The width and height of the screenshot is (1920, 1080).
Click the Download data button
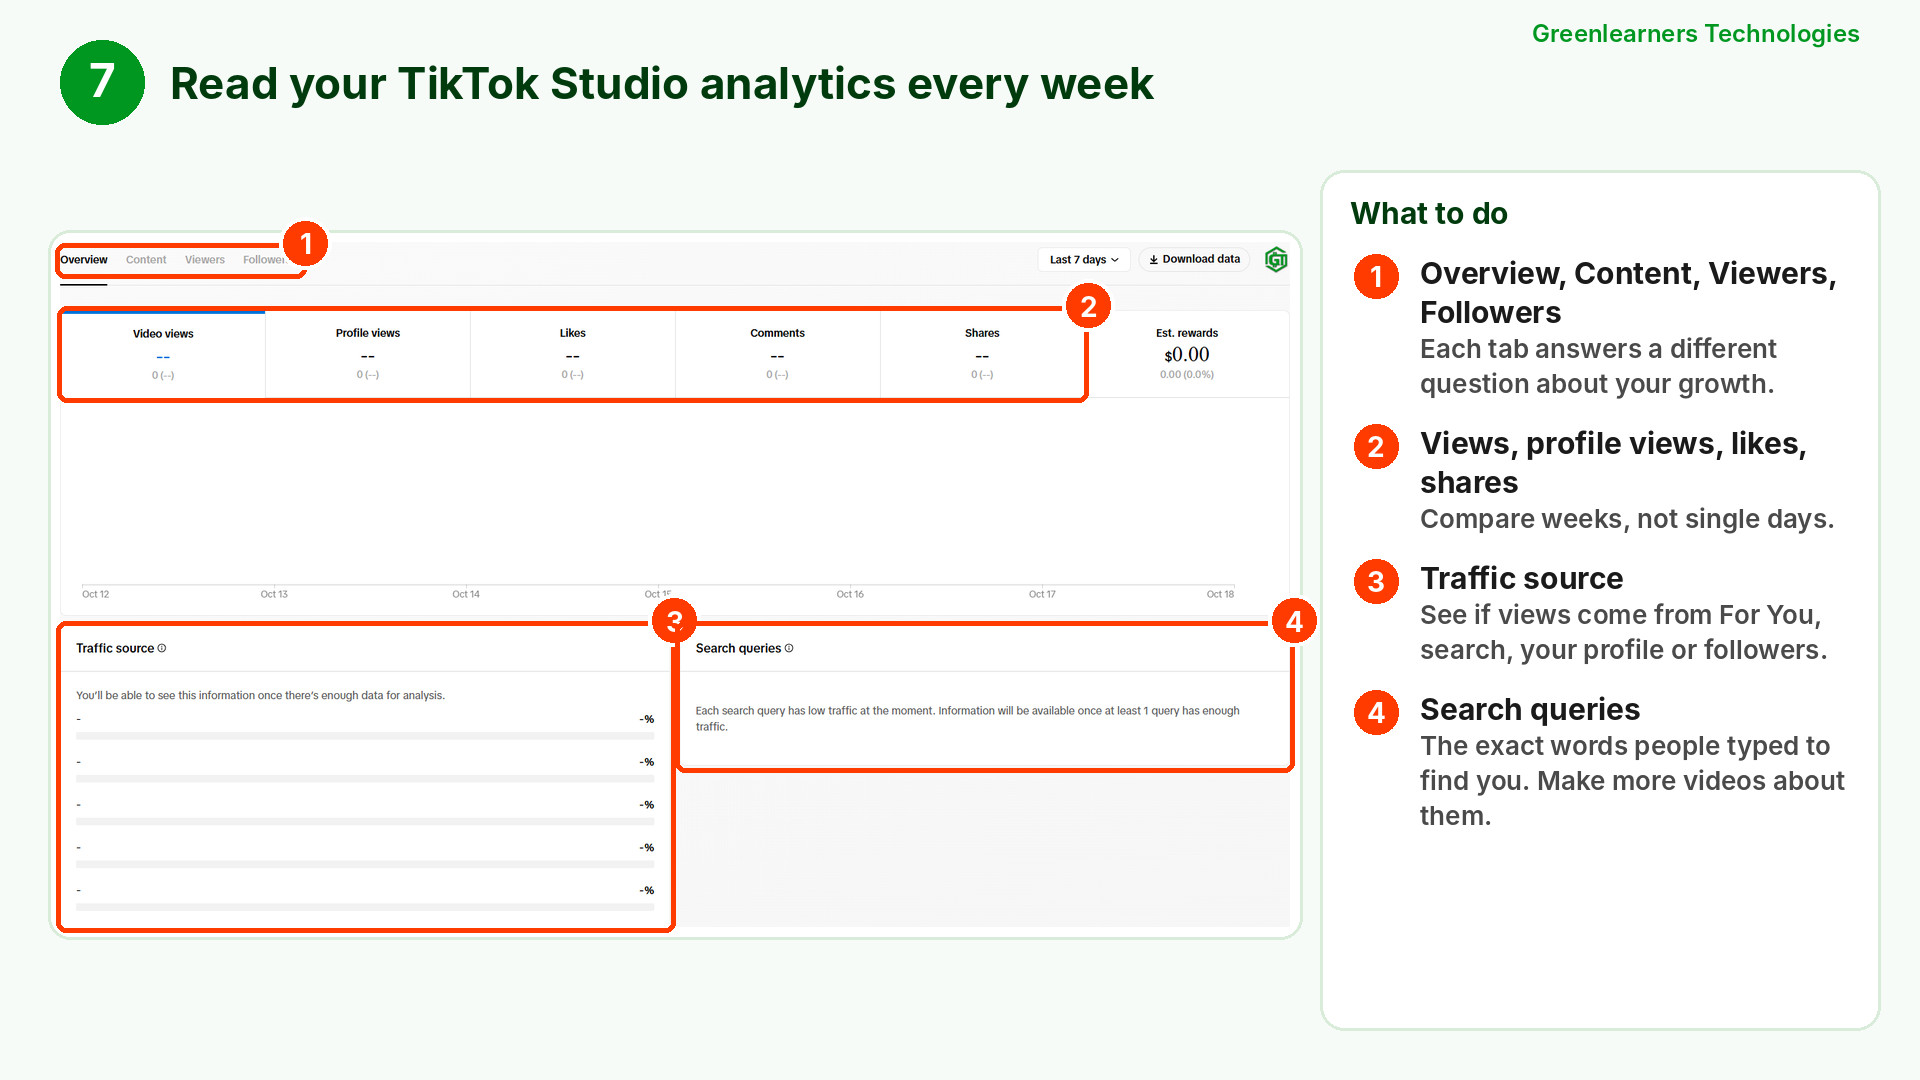(1194, 259)
